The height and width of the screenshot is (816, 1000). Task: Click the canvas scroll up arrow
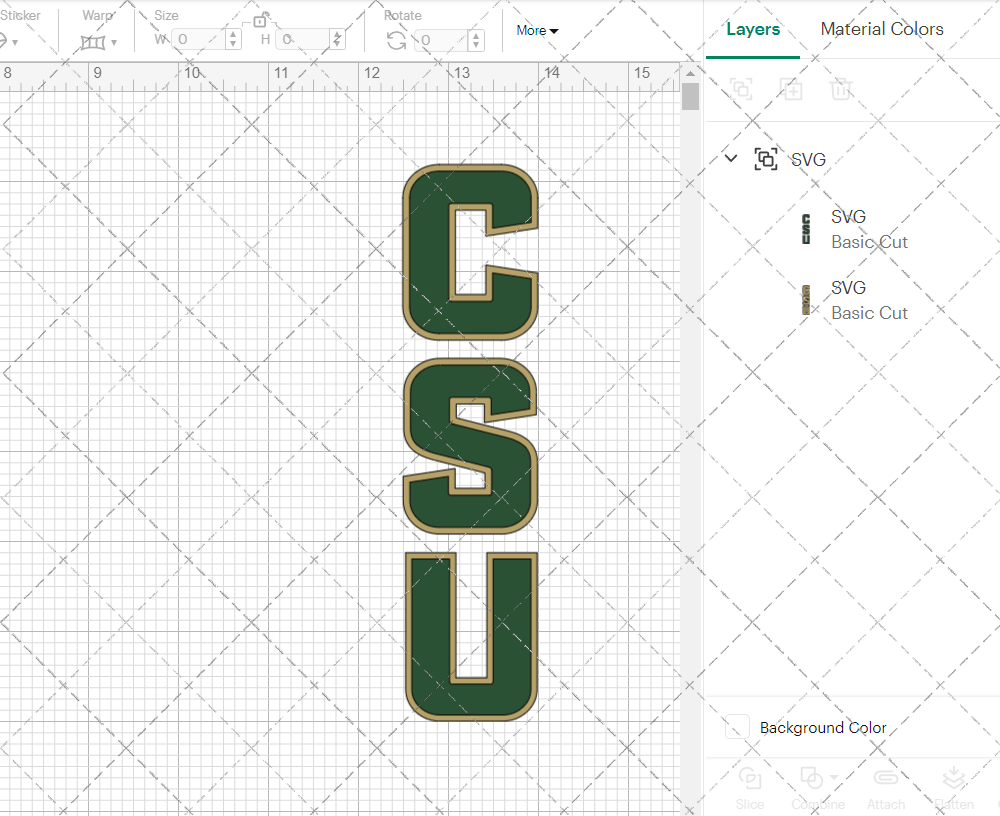pyautogui.click(x=689, y=73)
